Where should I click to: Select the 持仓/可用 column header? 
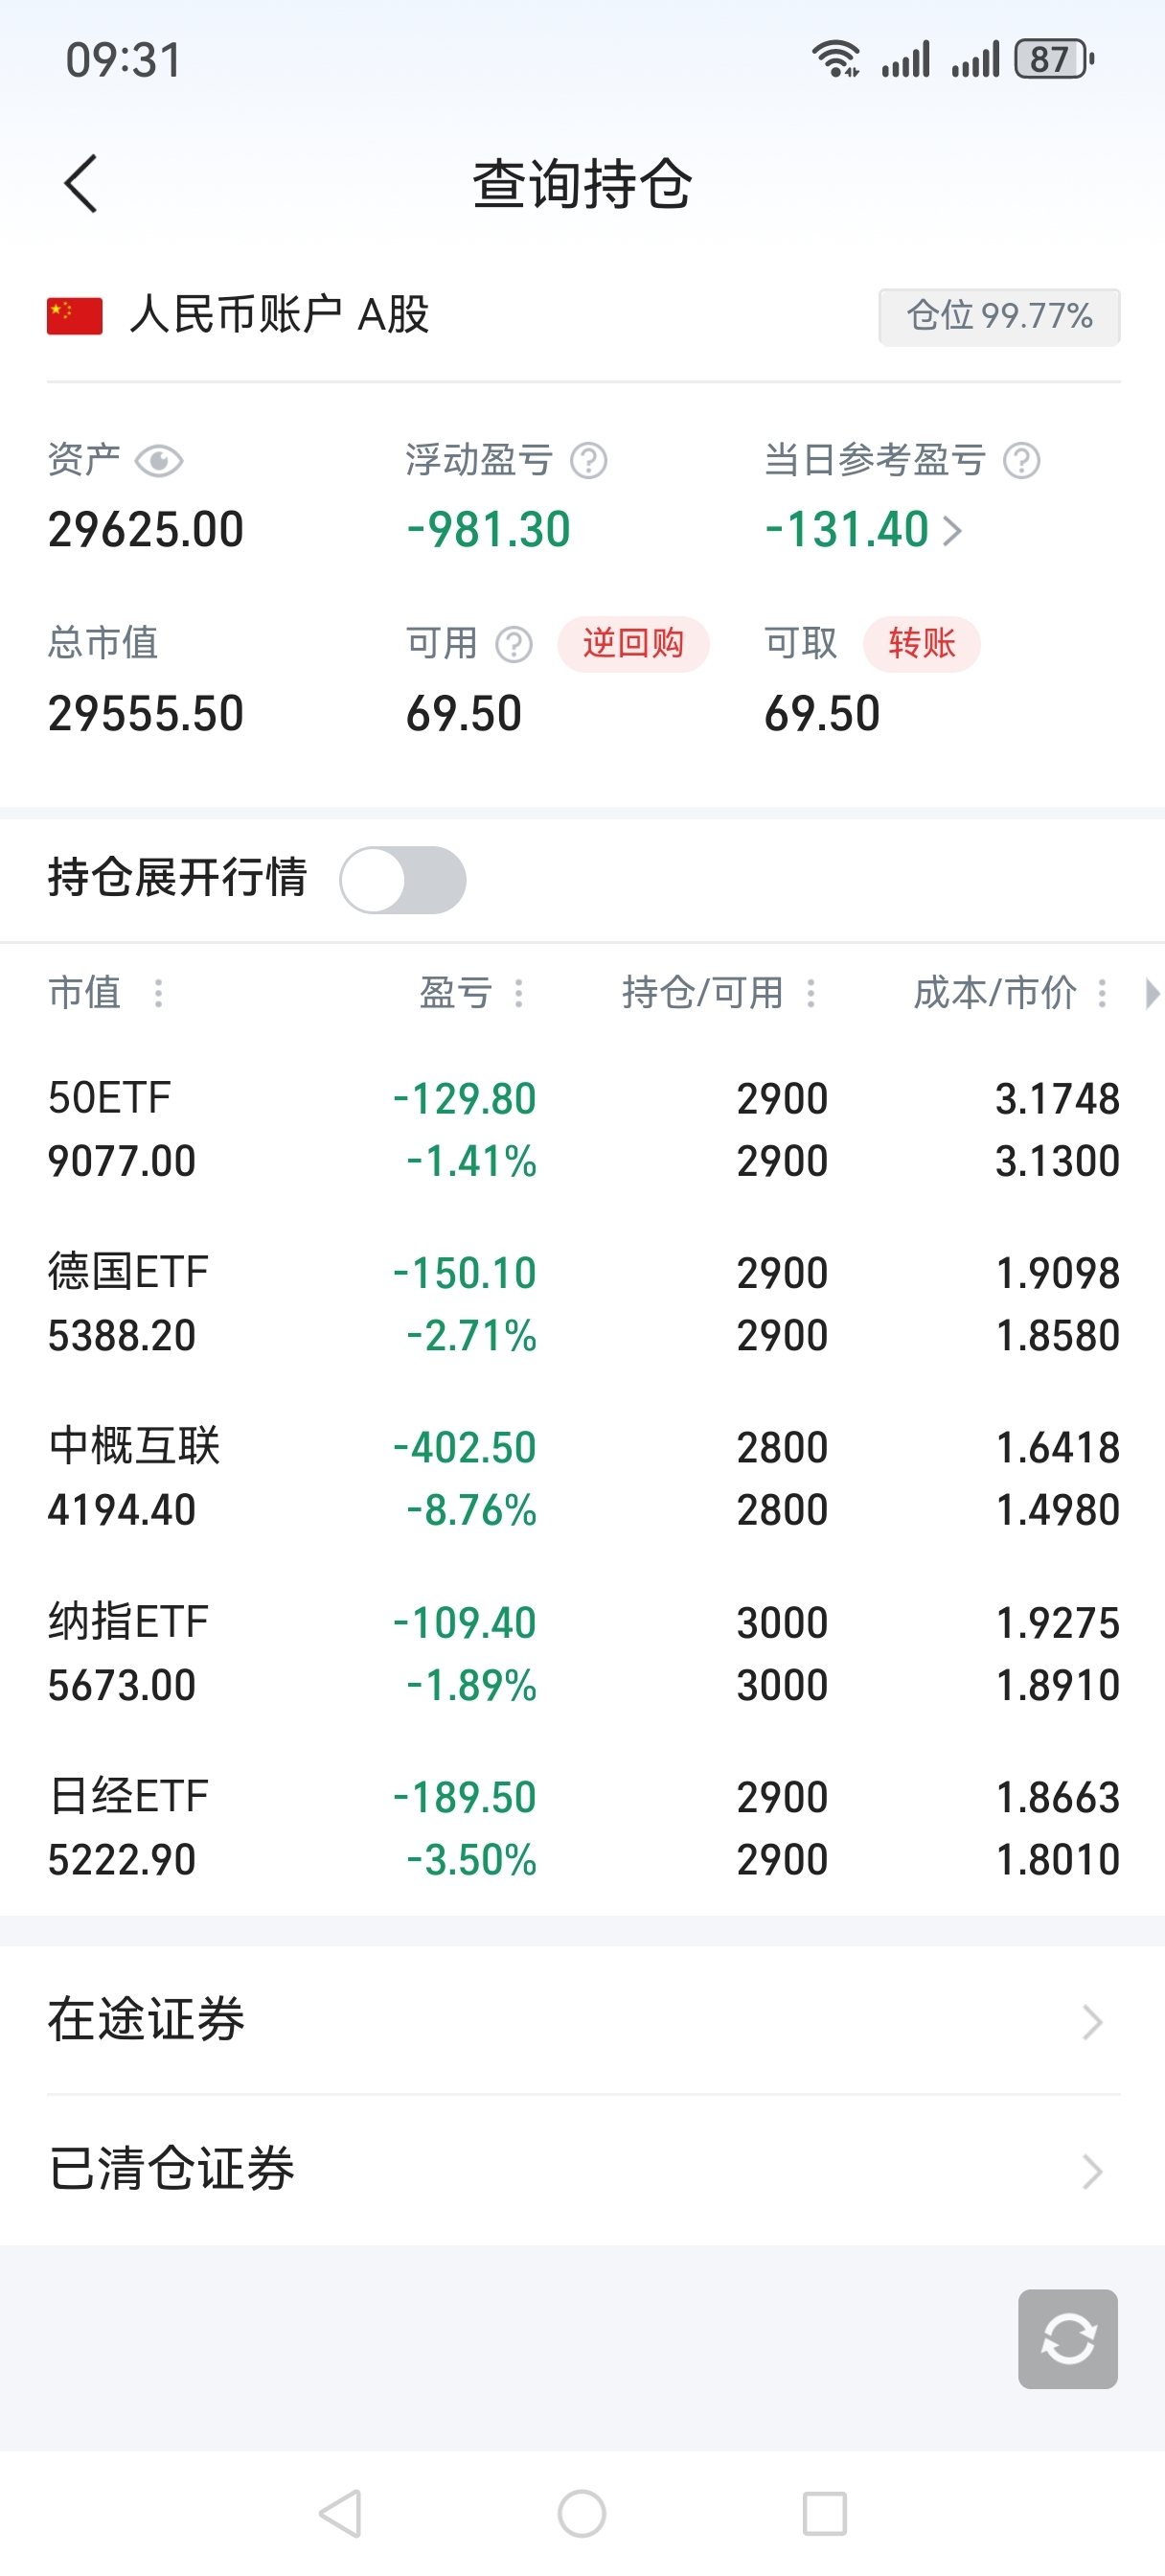point(703,994)
